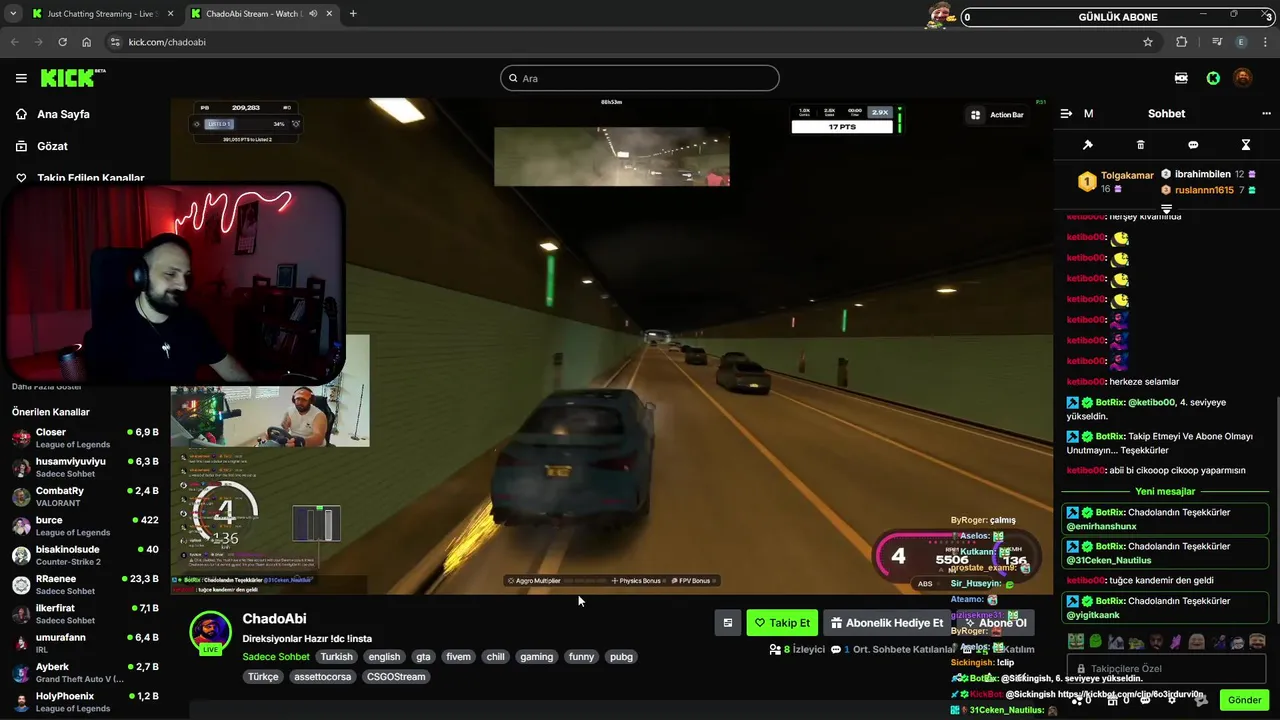The height and width of the screenshot is (720, 1280).
Task: Click the panel icon button beside Takip Et
Action: tap(728, 623)
